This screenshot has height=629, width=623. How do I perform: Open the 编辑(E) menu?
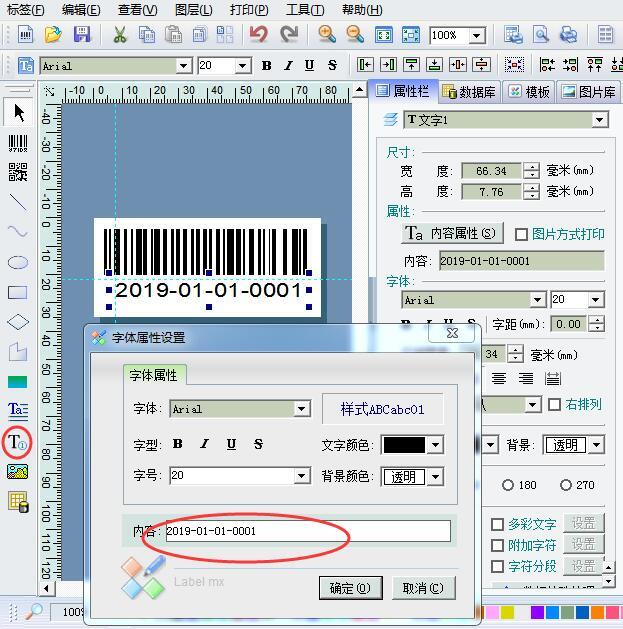(81, 9)
